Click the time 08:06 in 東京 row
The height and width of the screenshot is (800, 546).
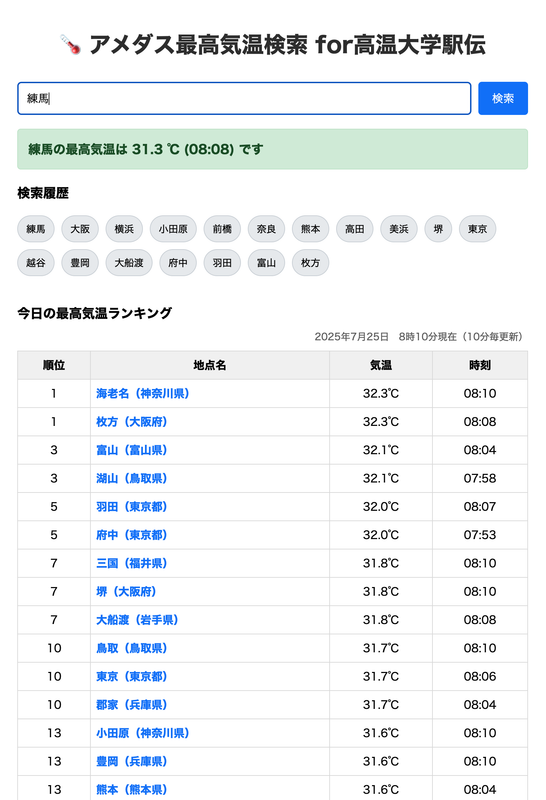click(x=480, y=677)
